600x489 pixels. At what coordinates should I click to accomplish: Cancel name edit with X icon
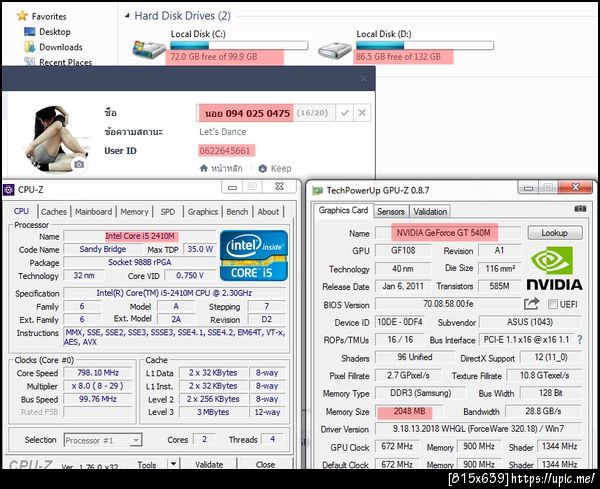(362, 113)
